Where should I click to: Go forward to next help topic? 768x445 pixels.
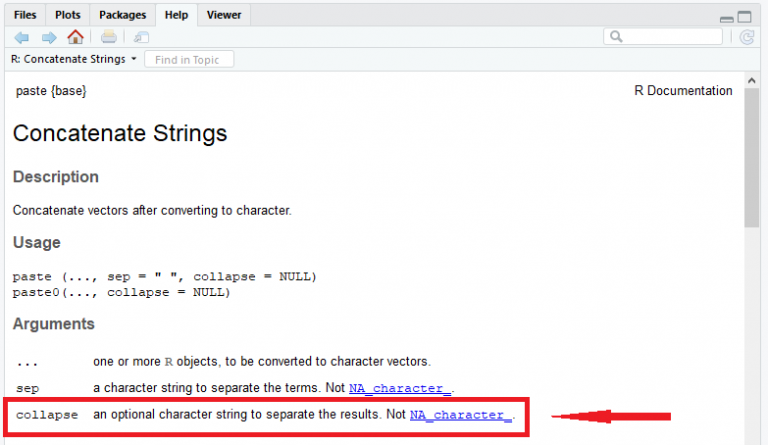pos(49,37)
